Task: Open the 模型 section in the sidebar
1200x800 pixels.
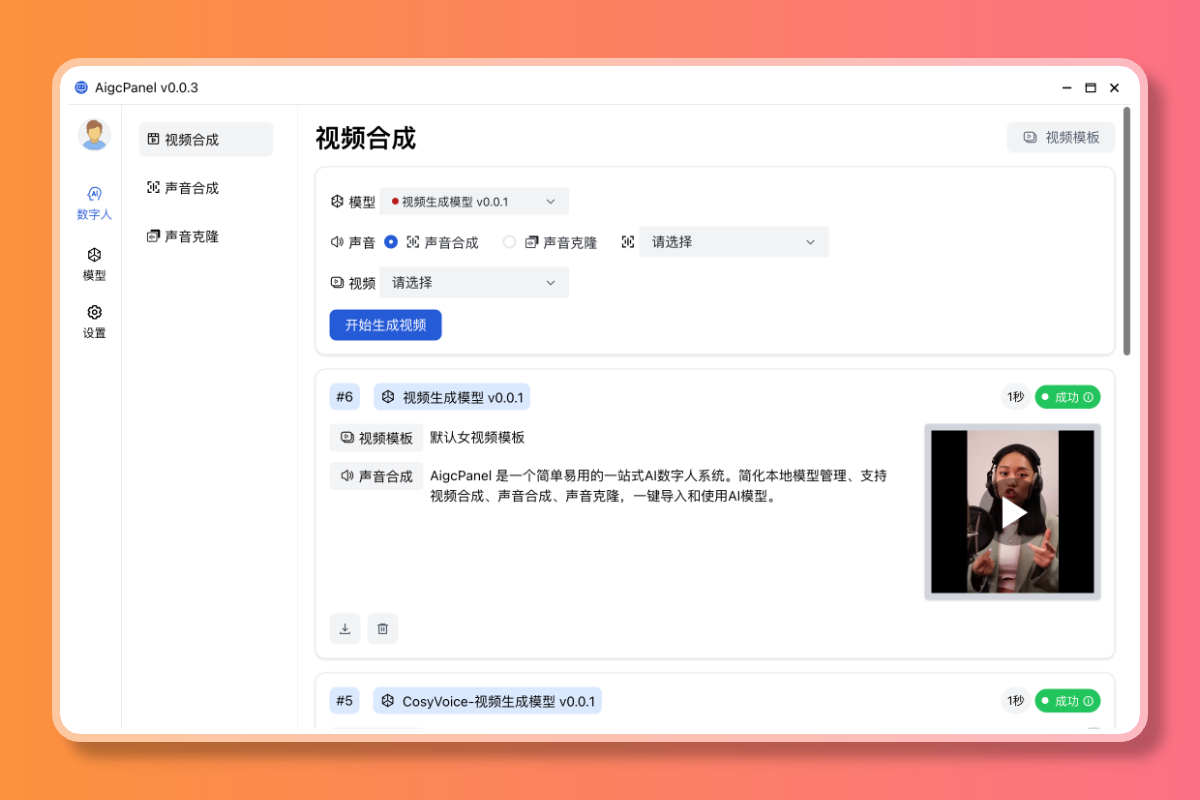Action: pyautogui.click(x=93, y=263)
